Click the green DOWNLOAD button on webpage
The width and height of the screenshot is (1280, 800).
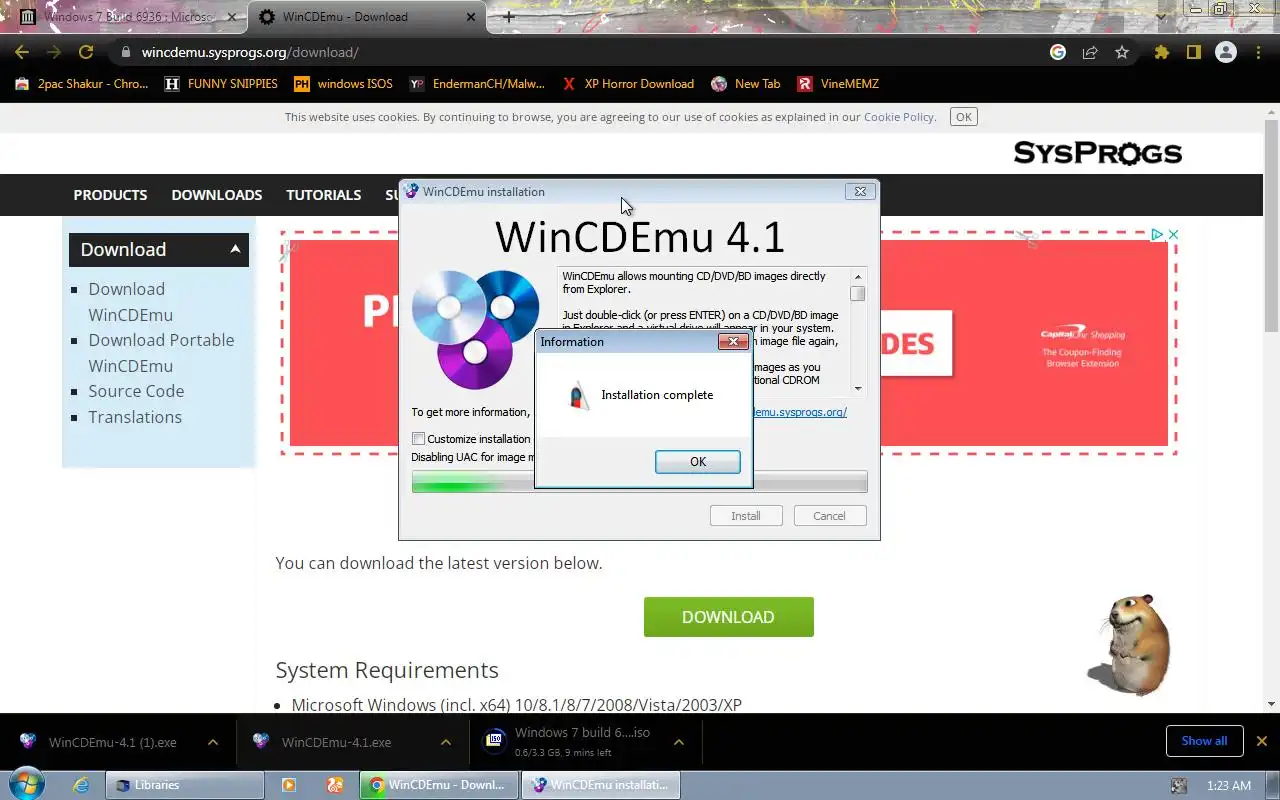pyautogui.click(x=728, y=617)
